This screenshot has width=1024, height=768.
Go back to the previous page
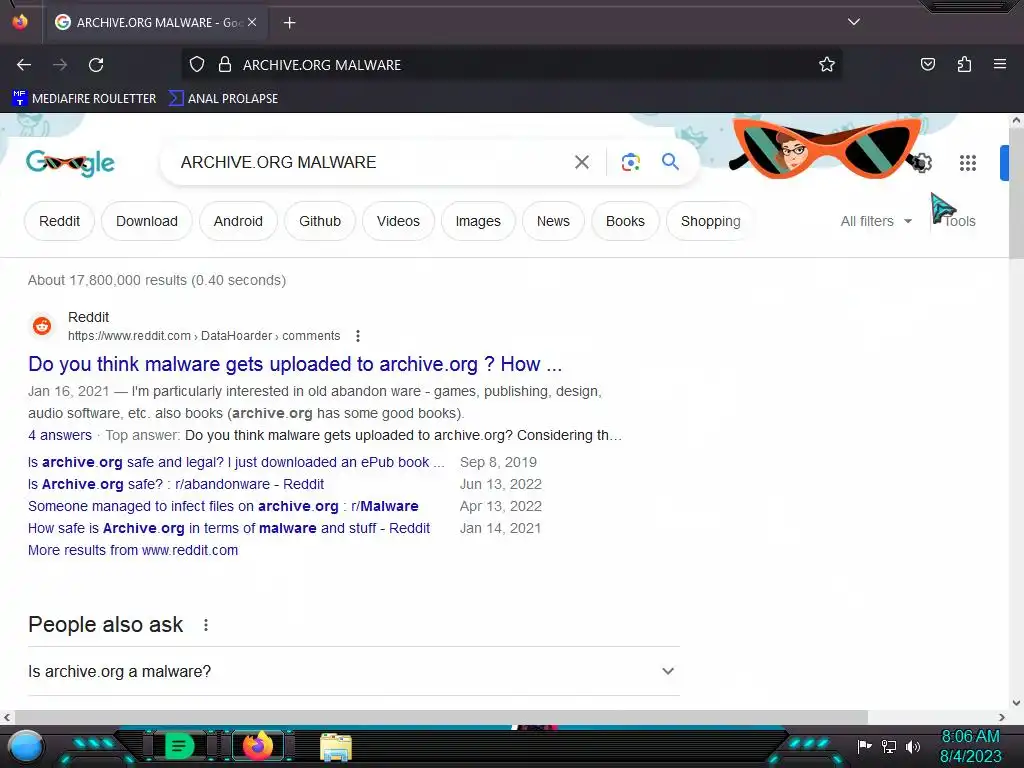point(24,65)
